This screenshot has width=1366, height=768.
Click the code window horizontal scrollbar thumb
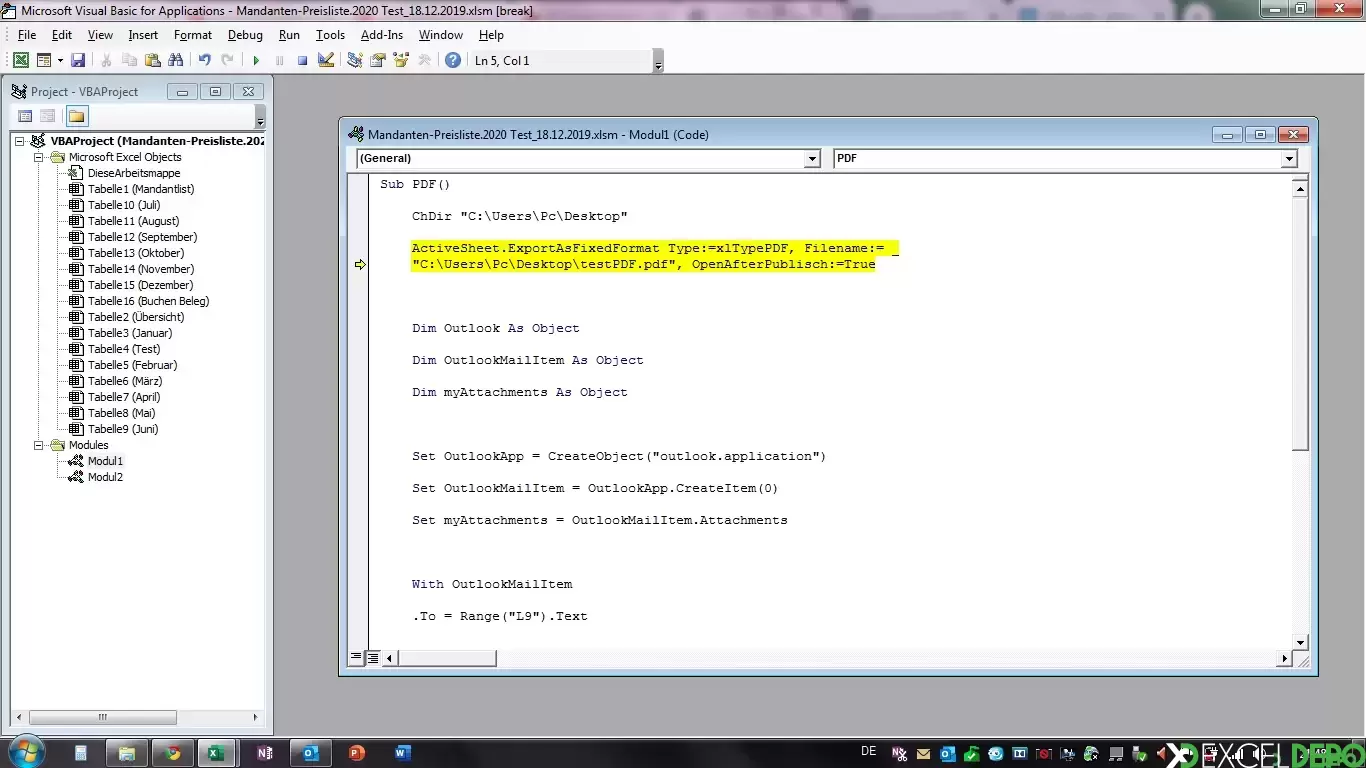tap(447, 658)
